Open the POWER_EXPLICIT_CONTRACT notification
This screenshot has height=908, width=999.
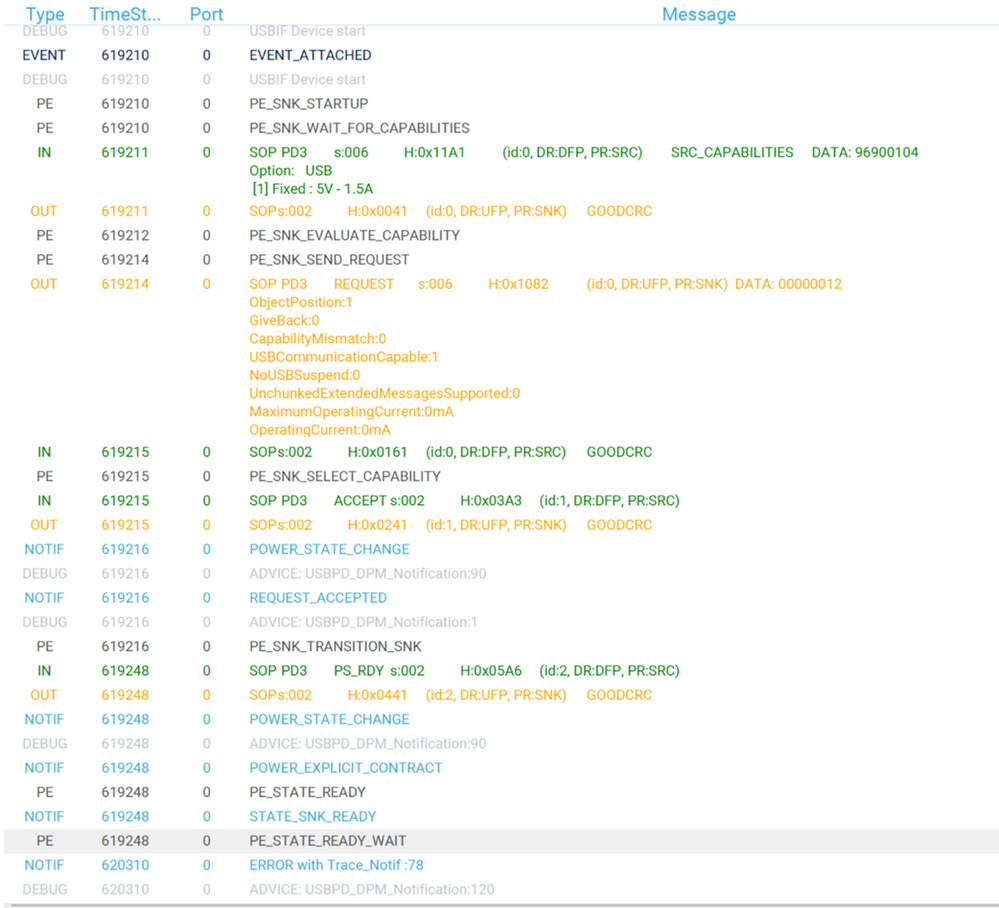click(345, 767)
